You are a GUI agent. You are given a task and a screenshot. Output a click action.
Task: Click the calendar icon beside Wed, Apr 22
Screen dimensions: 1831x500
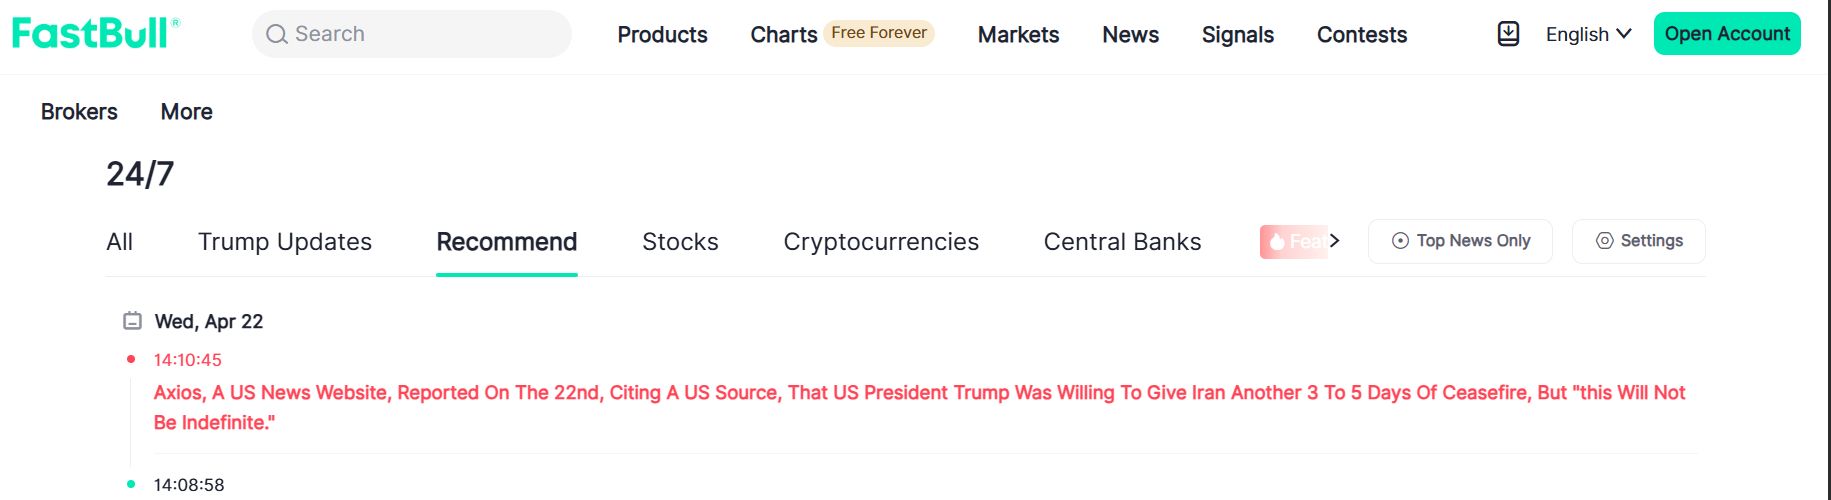pos(132,321)
